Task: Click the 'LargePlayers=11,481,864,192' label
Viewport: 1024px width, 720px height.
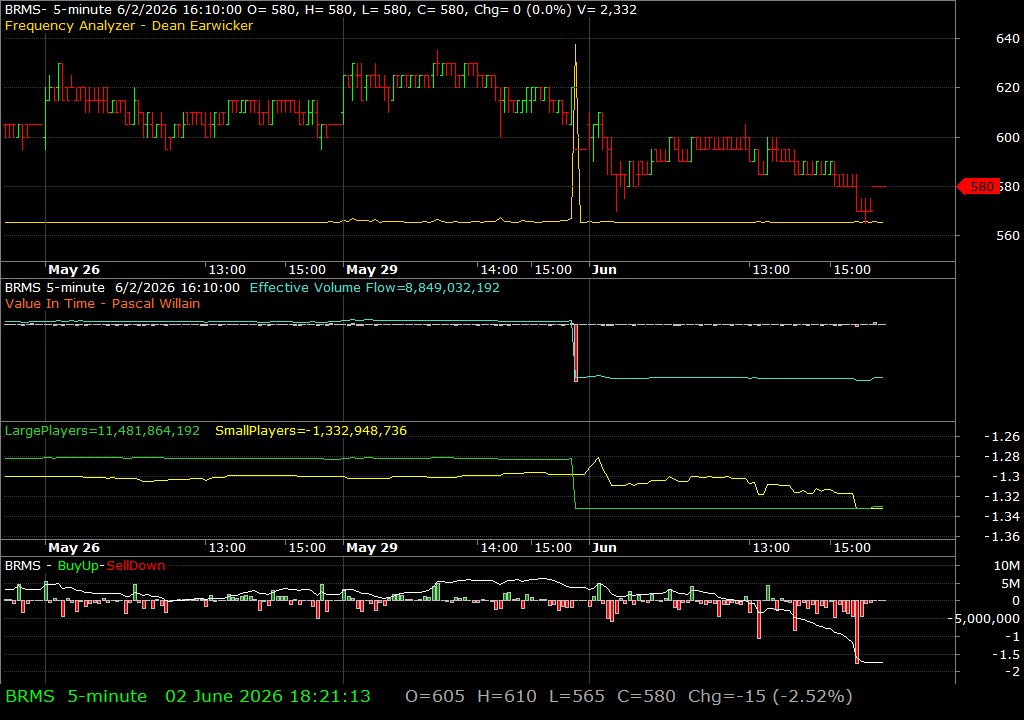Action: tap(103, 431)
